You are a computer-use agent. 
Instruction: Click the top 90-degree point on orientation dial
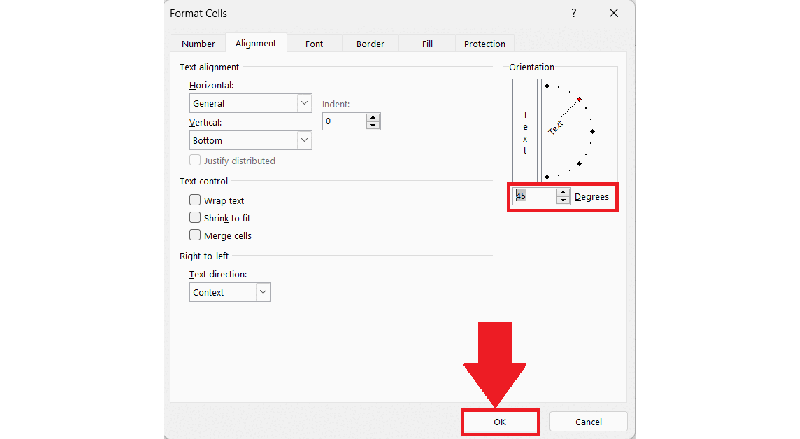pyautogui.click(x=547, y=86)
